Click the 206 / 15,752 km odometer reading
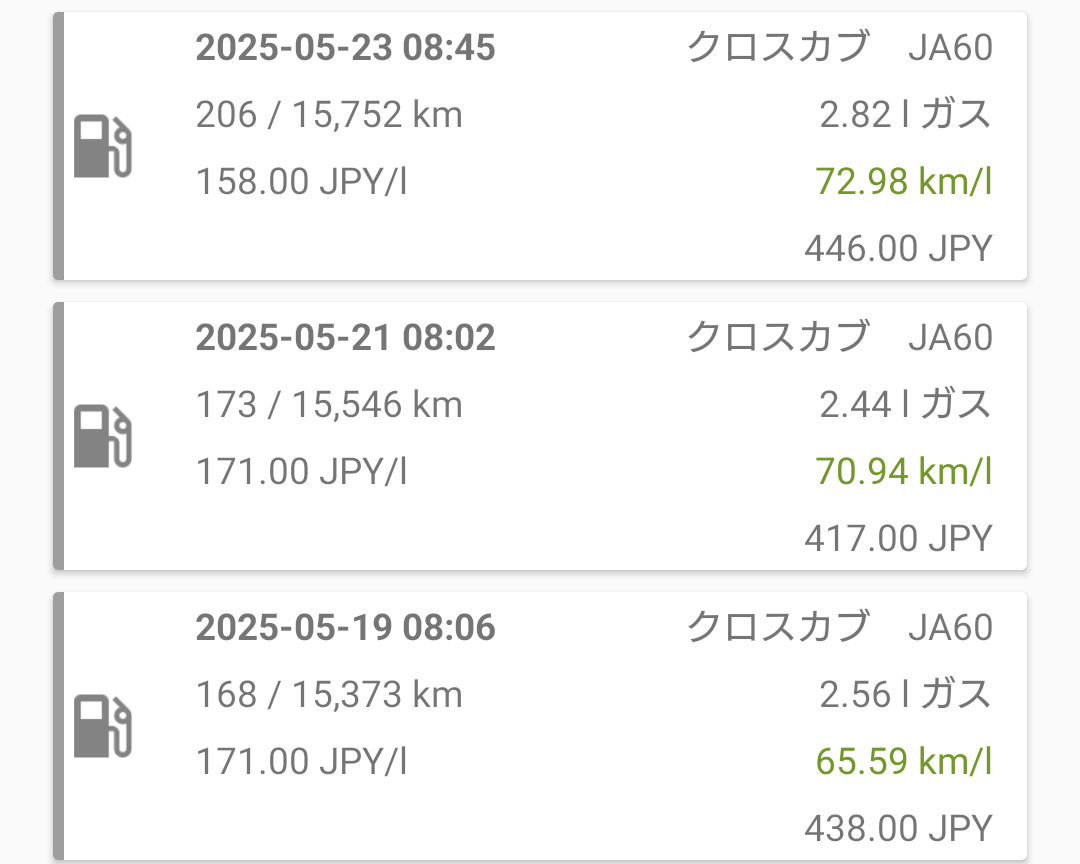Image resolution: width=1080 pixels, height=864 pixels. coord(329,116)
